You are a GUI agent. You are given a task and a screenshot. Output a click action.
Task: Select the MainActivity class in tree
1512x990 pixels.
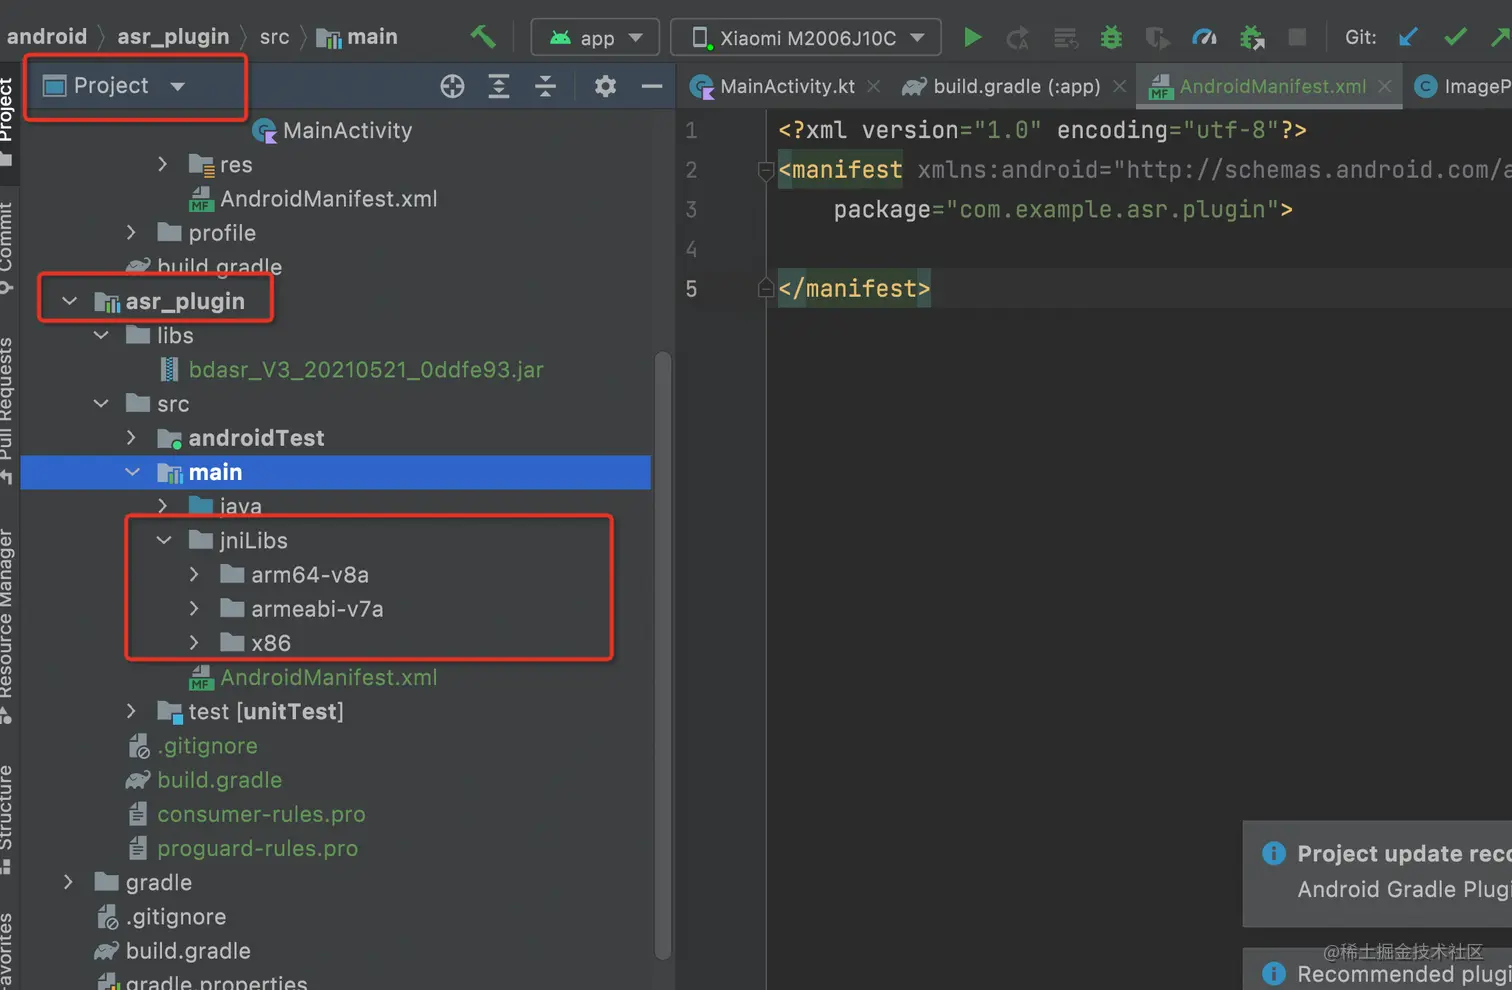point(333,130)
